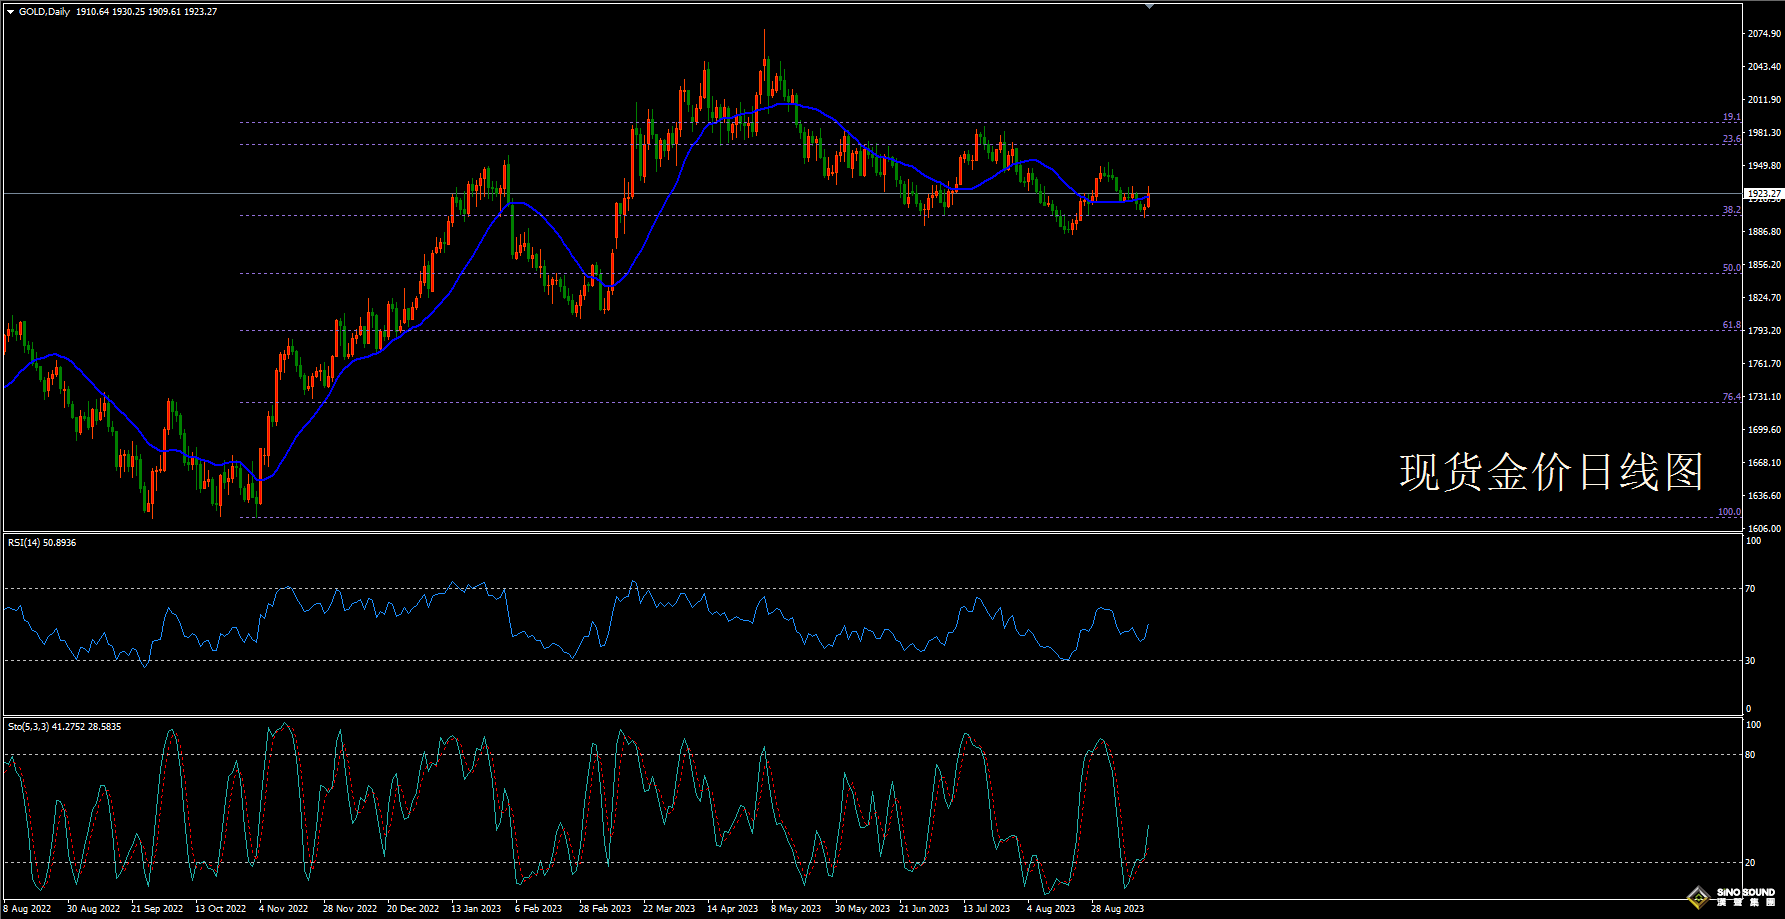
Task: Click RSI scale level 70
Action: click(1750, 588)
